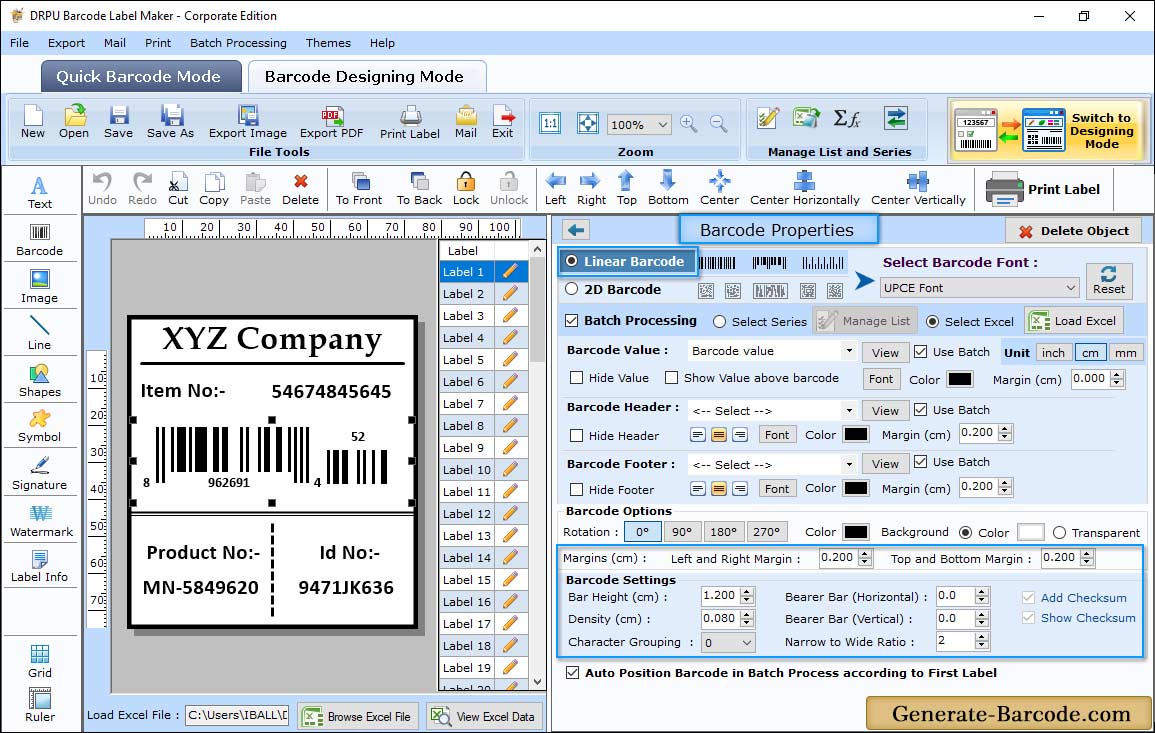This screenshot has height=733, width=1155.
Task: Click the Load Excel File path field
Action: 237,715
